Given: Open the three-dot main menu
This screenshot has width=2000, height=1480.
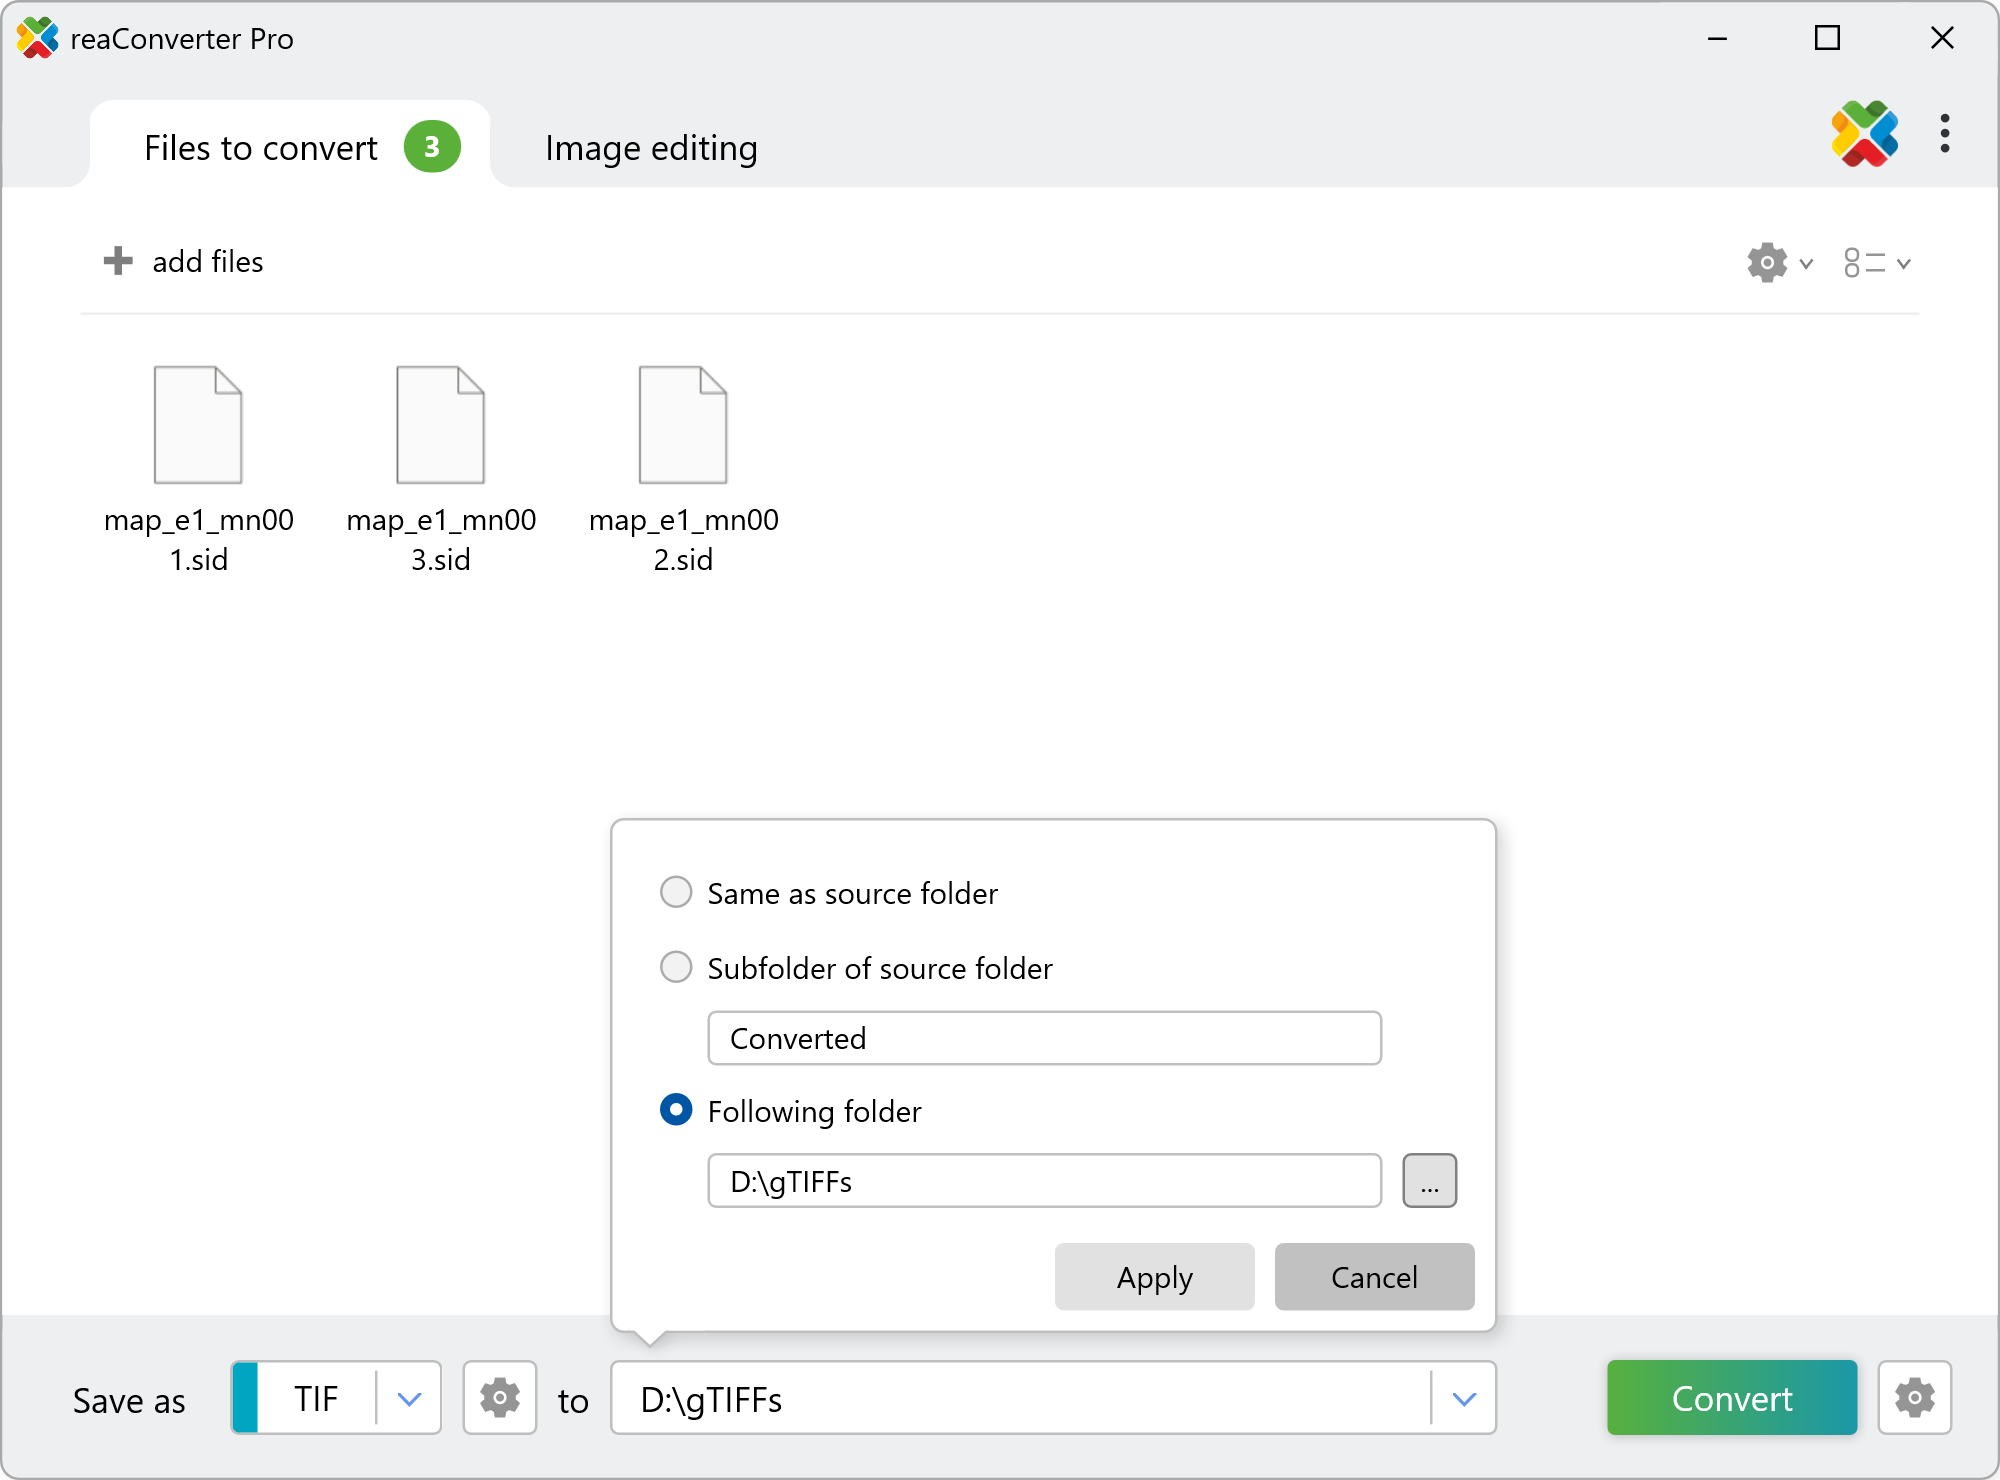Looking at the screenshot, I should pyautogui.click(x=1944, y=134).
